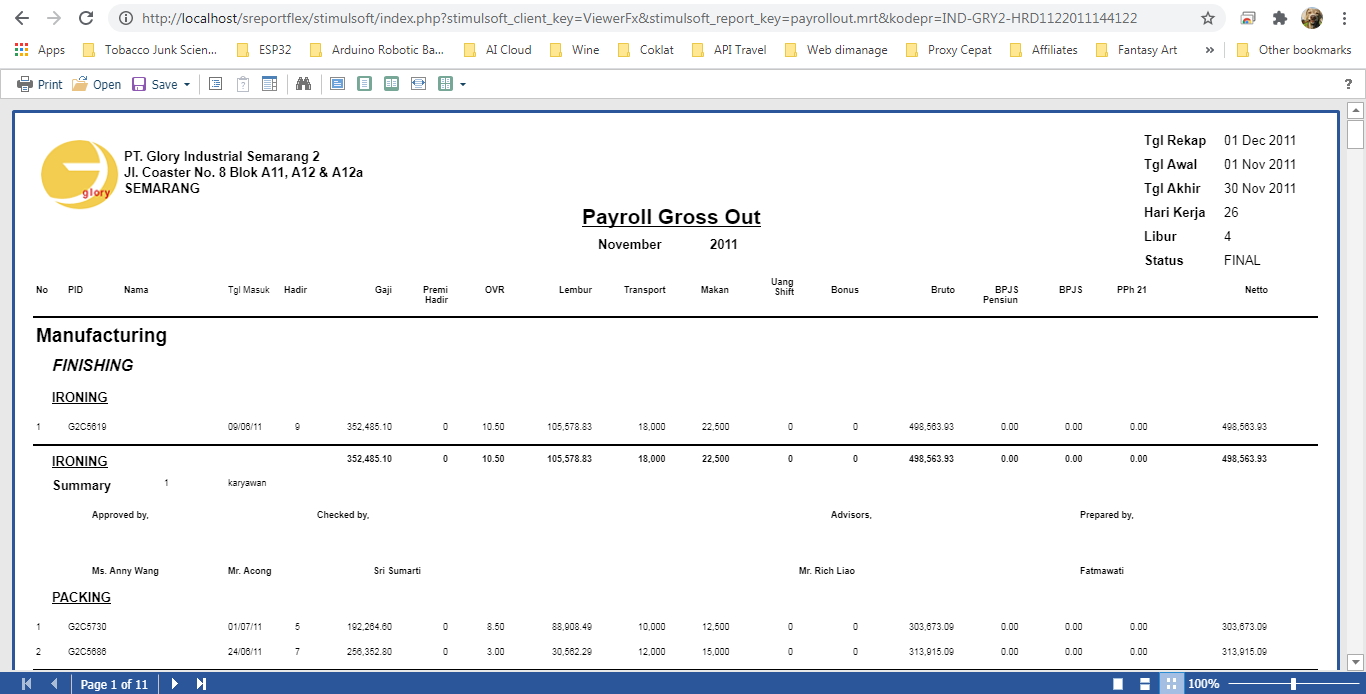
Task: Open Find with the binoculars icon
Action: pos(304,84)
